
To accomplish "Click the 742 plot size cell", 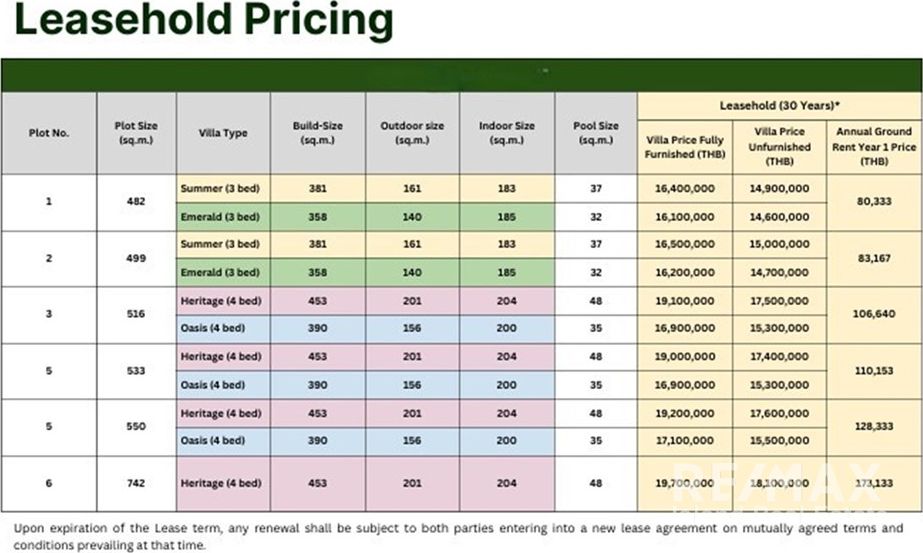I will (136, 483).
